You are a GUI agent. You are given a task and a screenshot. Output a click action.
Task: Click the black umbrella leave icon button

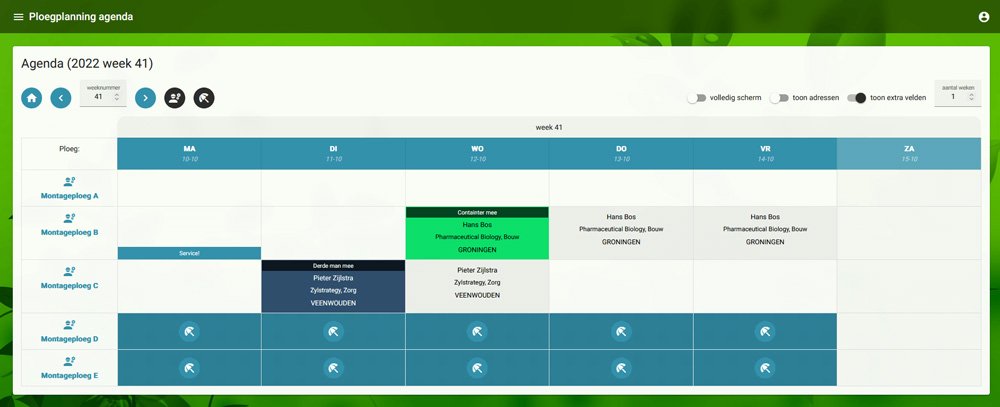203,98
